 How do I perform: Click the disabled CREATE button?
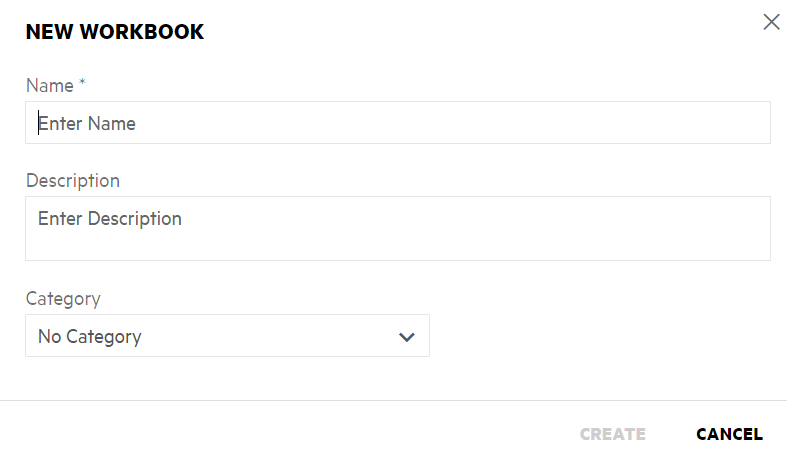click(613, 434)
